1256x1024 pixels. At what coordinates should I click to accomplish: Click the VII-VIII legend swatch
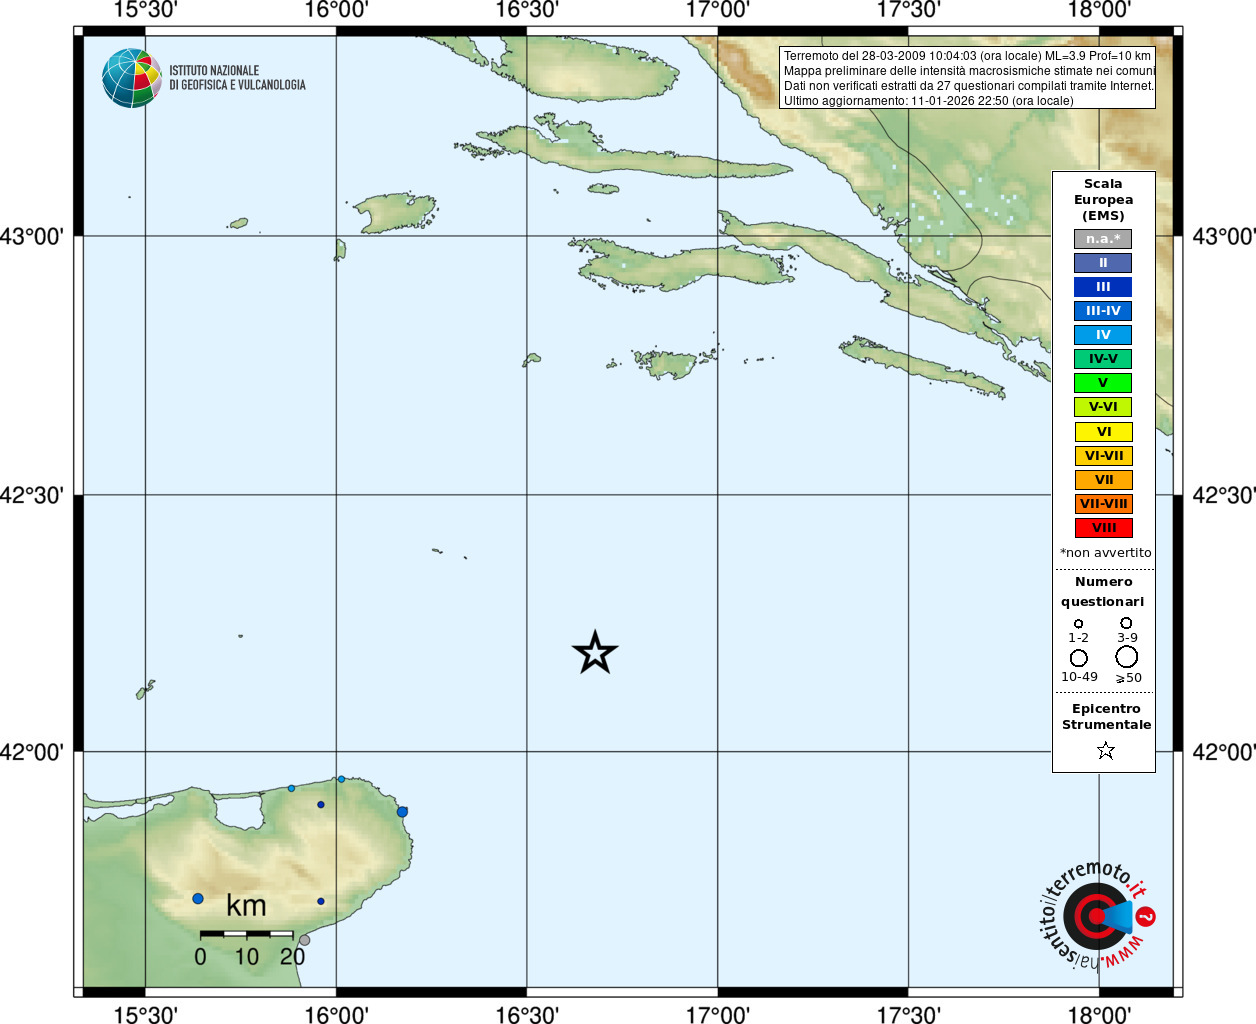(x=1103, y=504)
